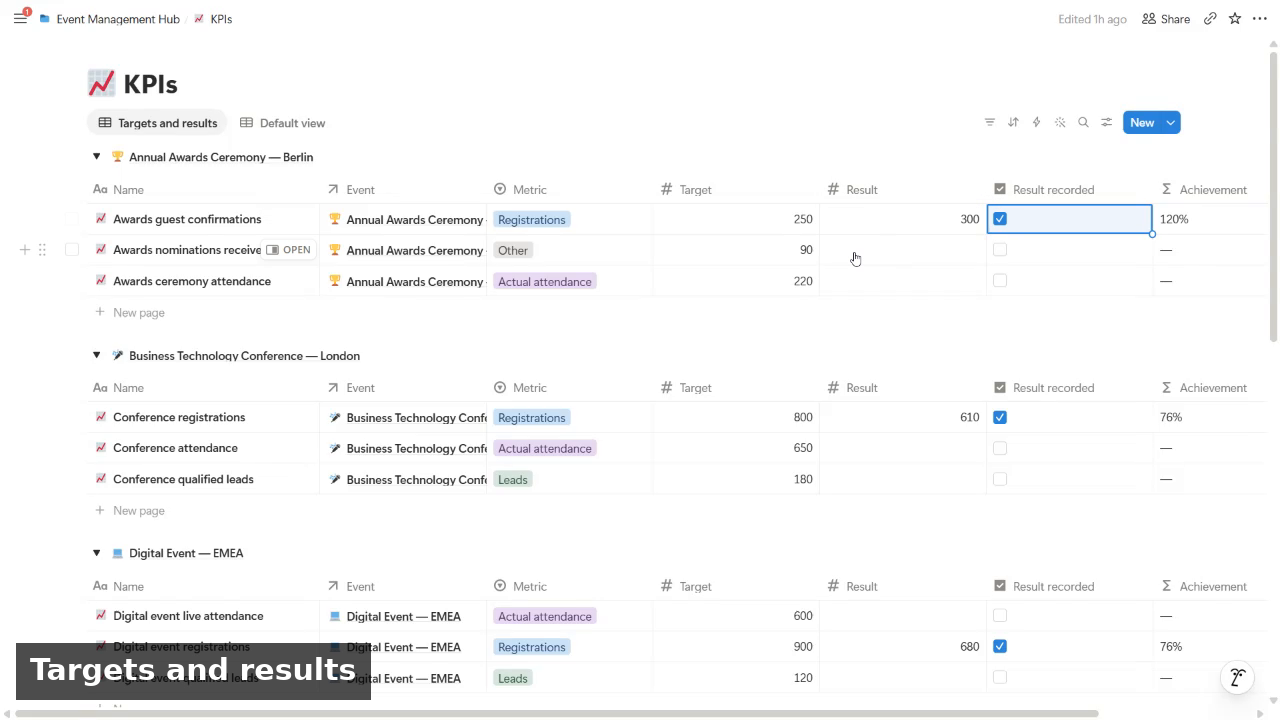Uncheck Result recorded for Awards guest confirmations
1280x720 pixels.
click(x=1000, y=219)
